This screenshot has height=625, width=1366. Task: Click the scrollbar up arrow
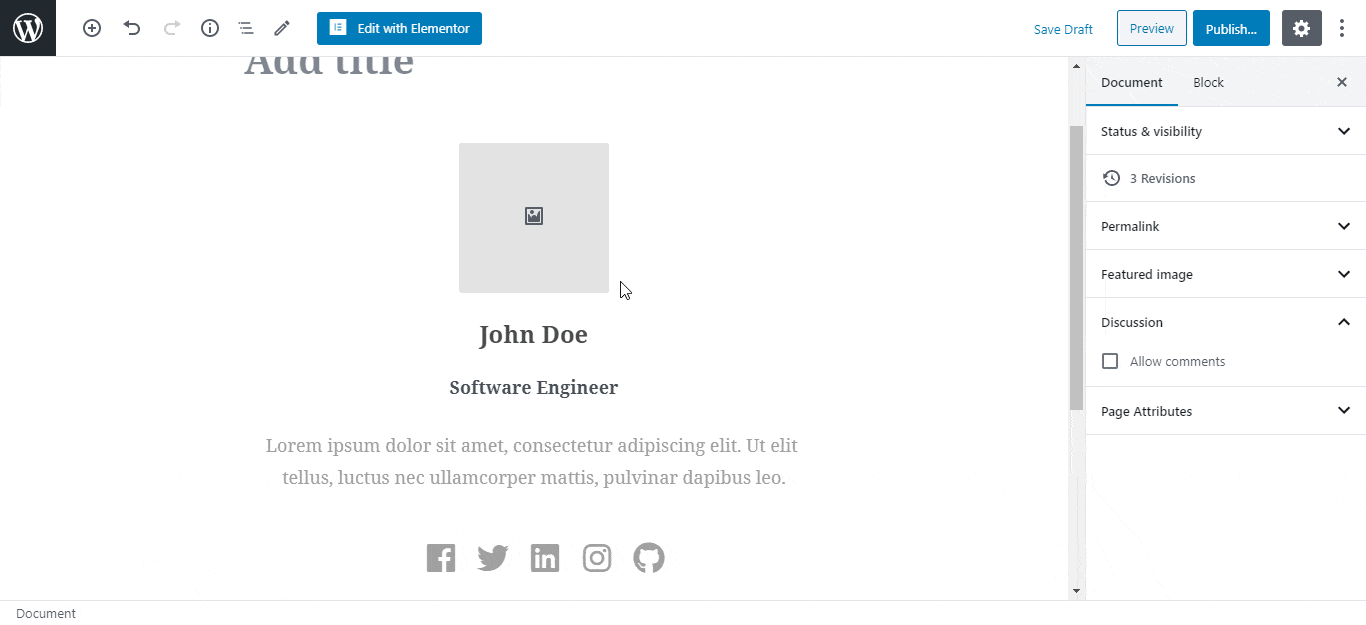(1077, 66)
